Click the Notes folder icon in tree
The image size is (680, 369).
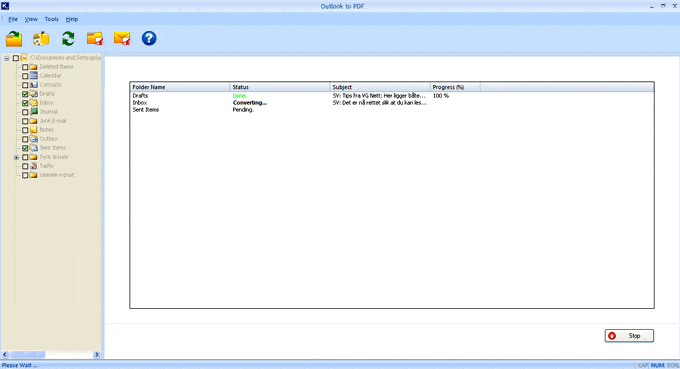33,130
